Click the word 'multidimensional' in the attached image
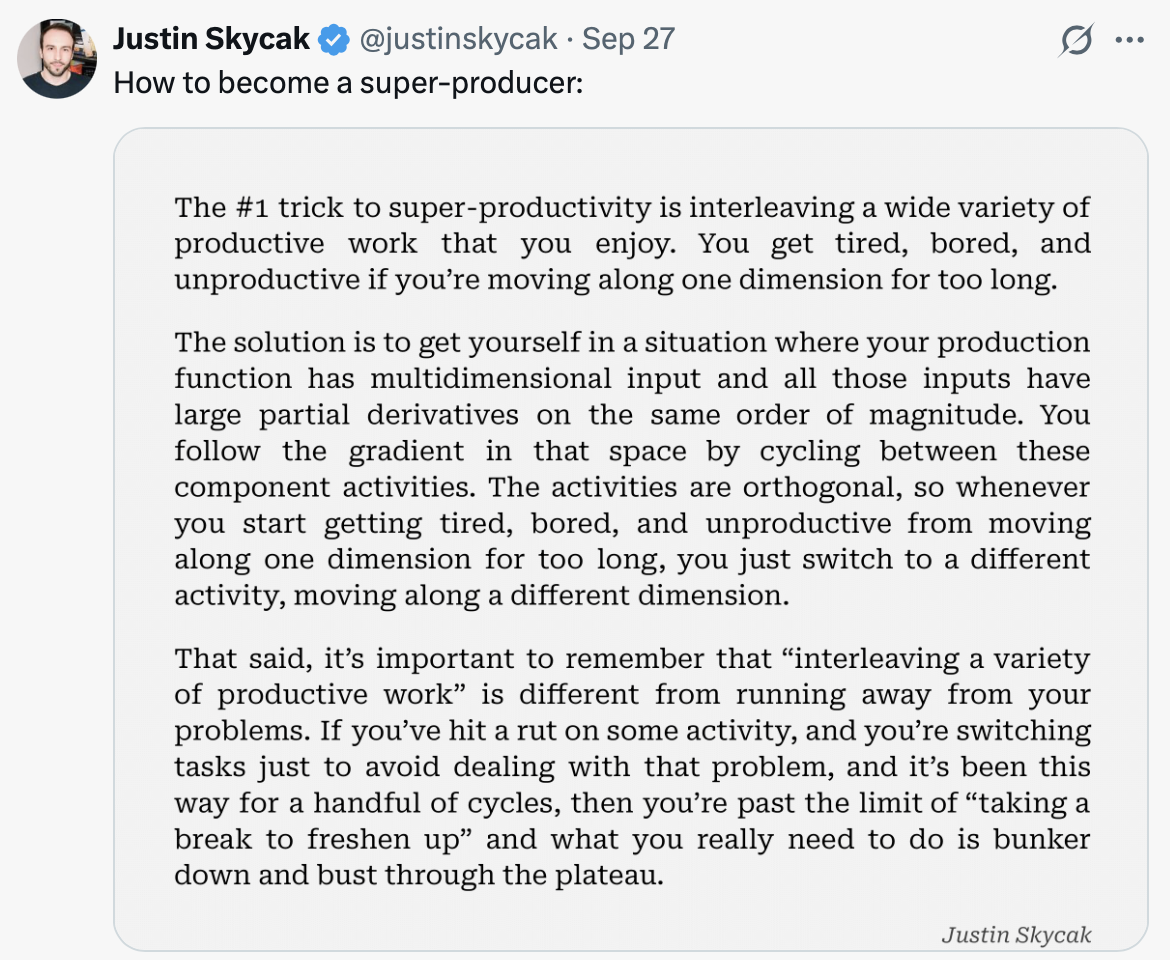This screenshot has height=960, width=1170. pyautogui.click(x=491, y=378)
